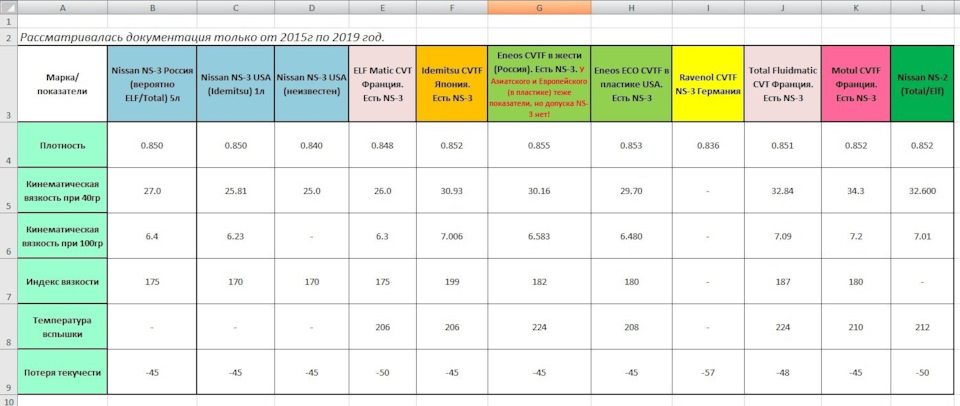Viewport: 960px width, 406px height.
Task: Click the select-all corner box
Action: pos(9,7)
